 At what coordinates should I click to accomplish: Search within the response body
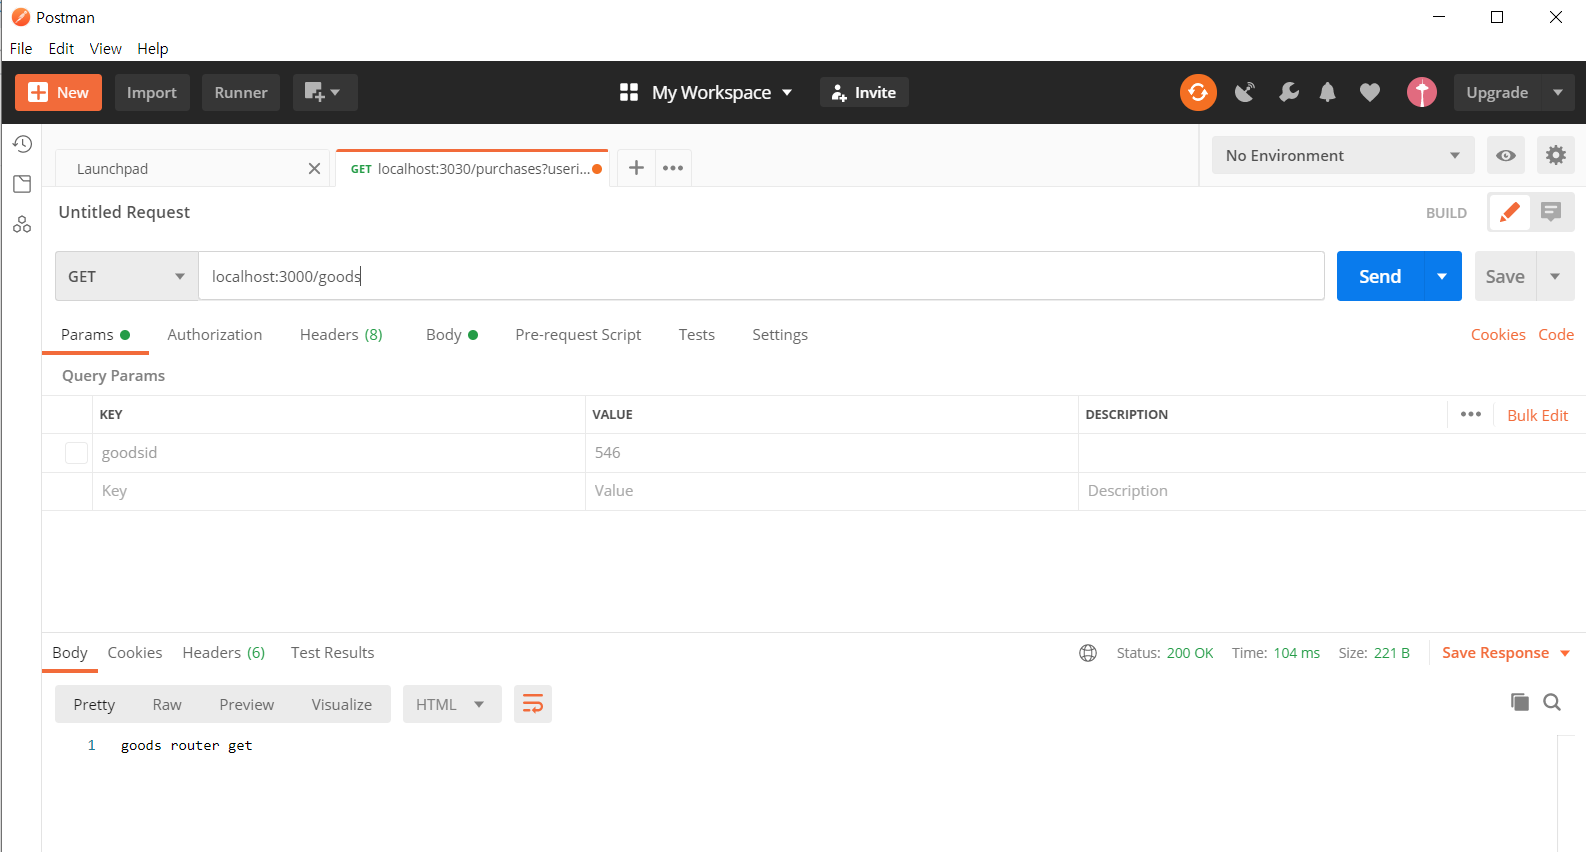coord(1552,702)
